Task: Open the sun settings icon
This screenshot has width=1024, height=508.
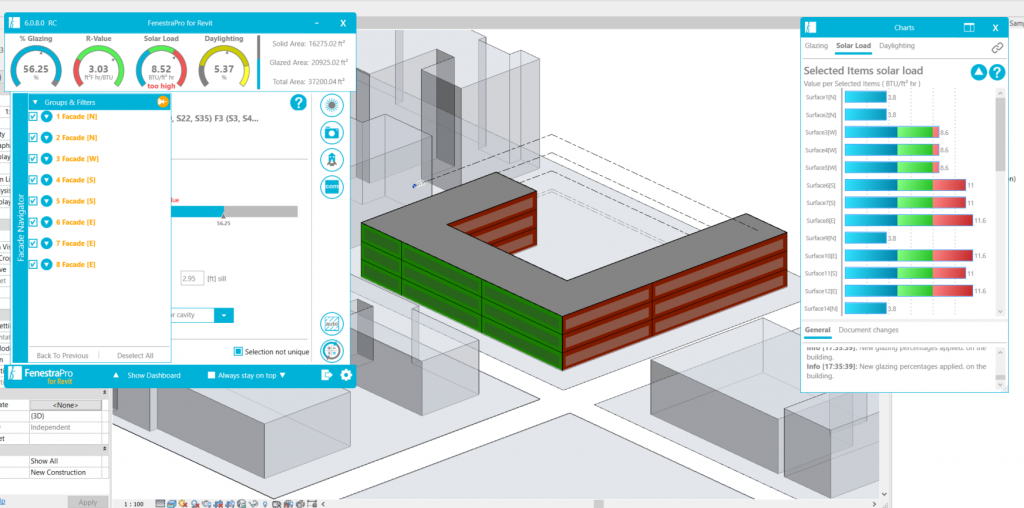Action: (x=332, y=105)
